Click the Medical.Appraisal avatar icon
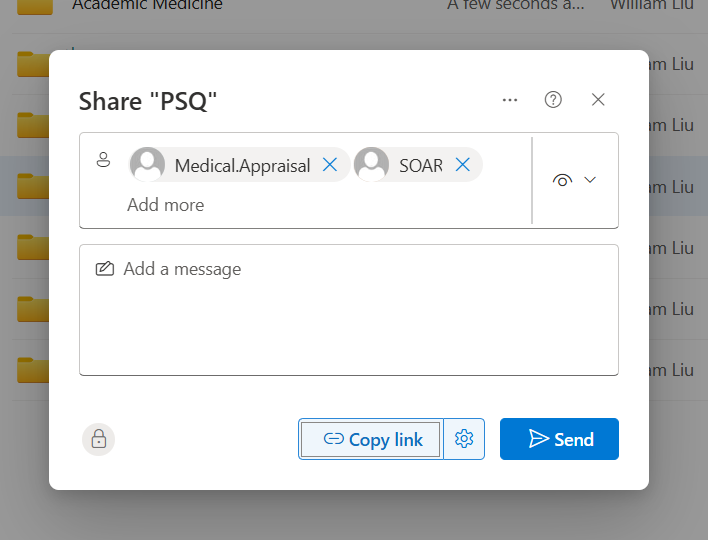708x540 pixels. coord(148,165)
